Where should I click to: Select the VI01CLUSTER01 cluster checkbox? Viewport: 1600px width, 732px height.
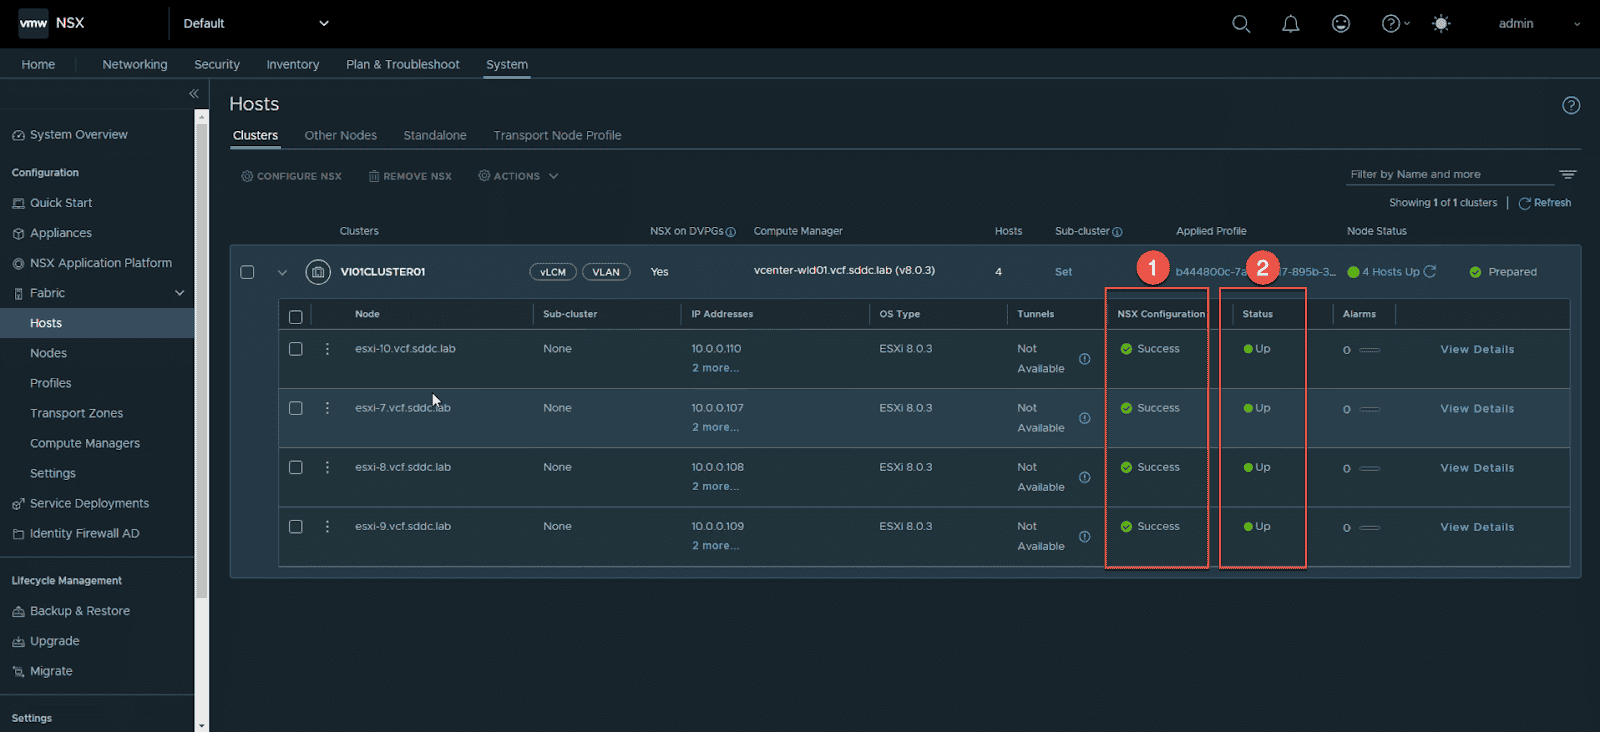pos(247,272)
